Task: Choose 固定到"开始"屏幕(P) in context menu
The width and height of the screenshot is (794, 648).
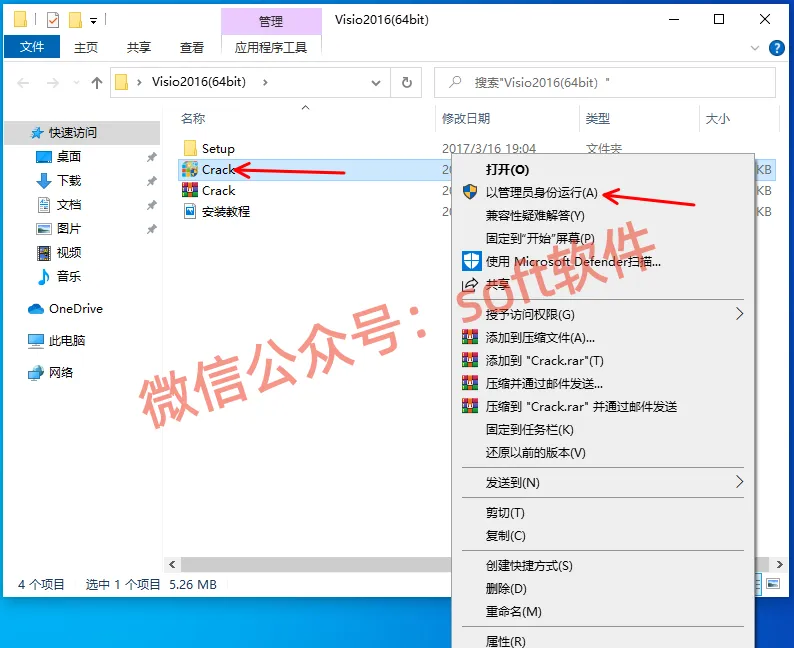Action: 540,238
